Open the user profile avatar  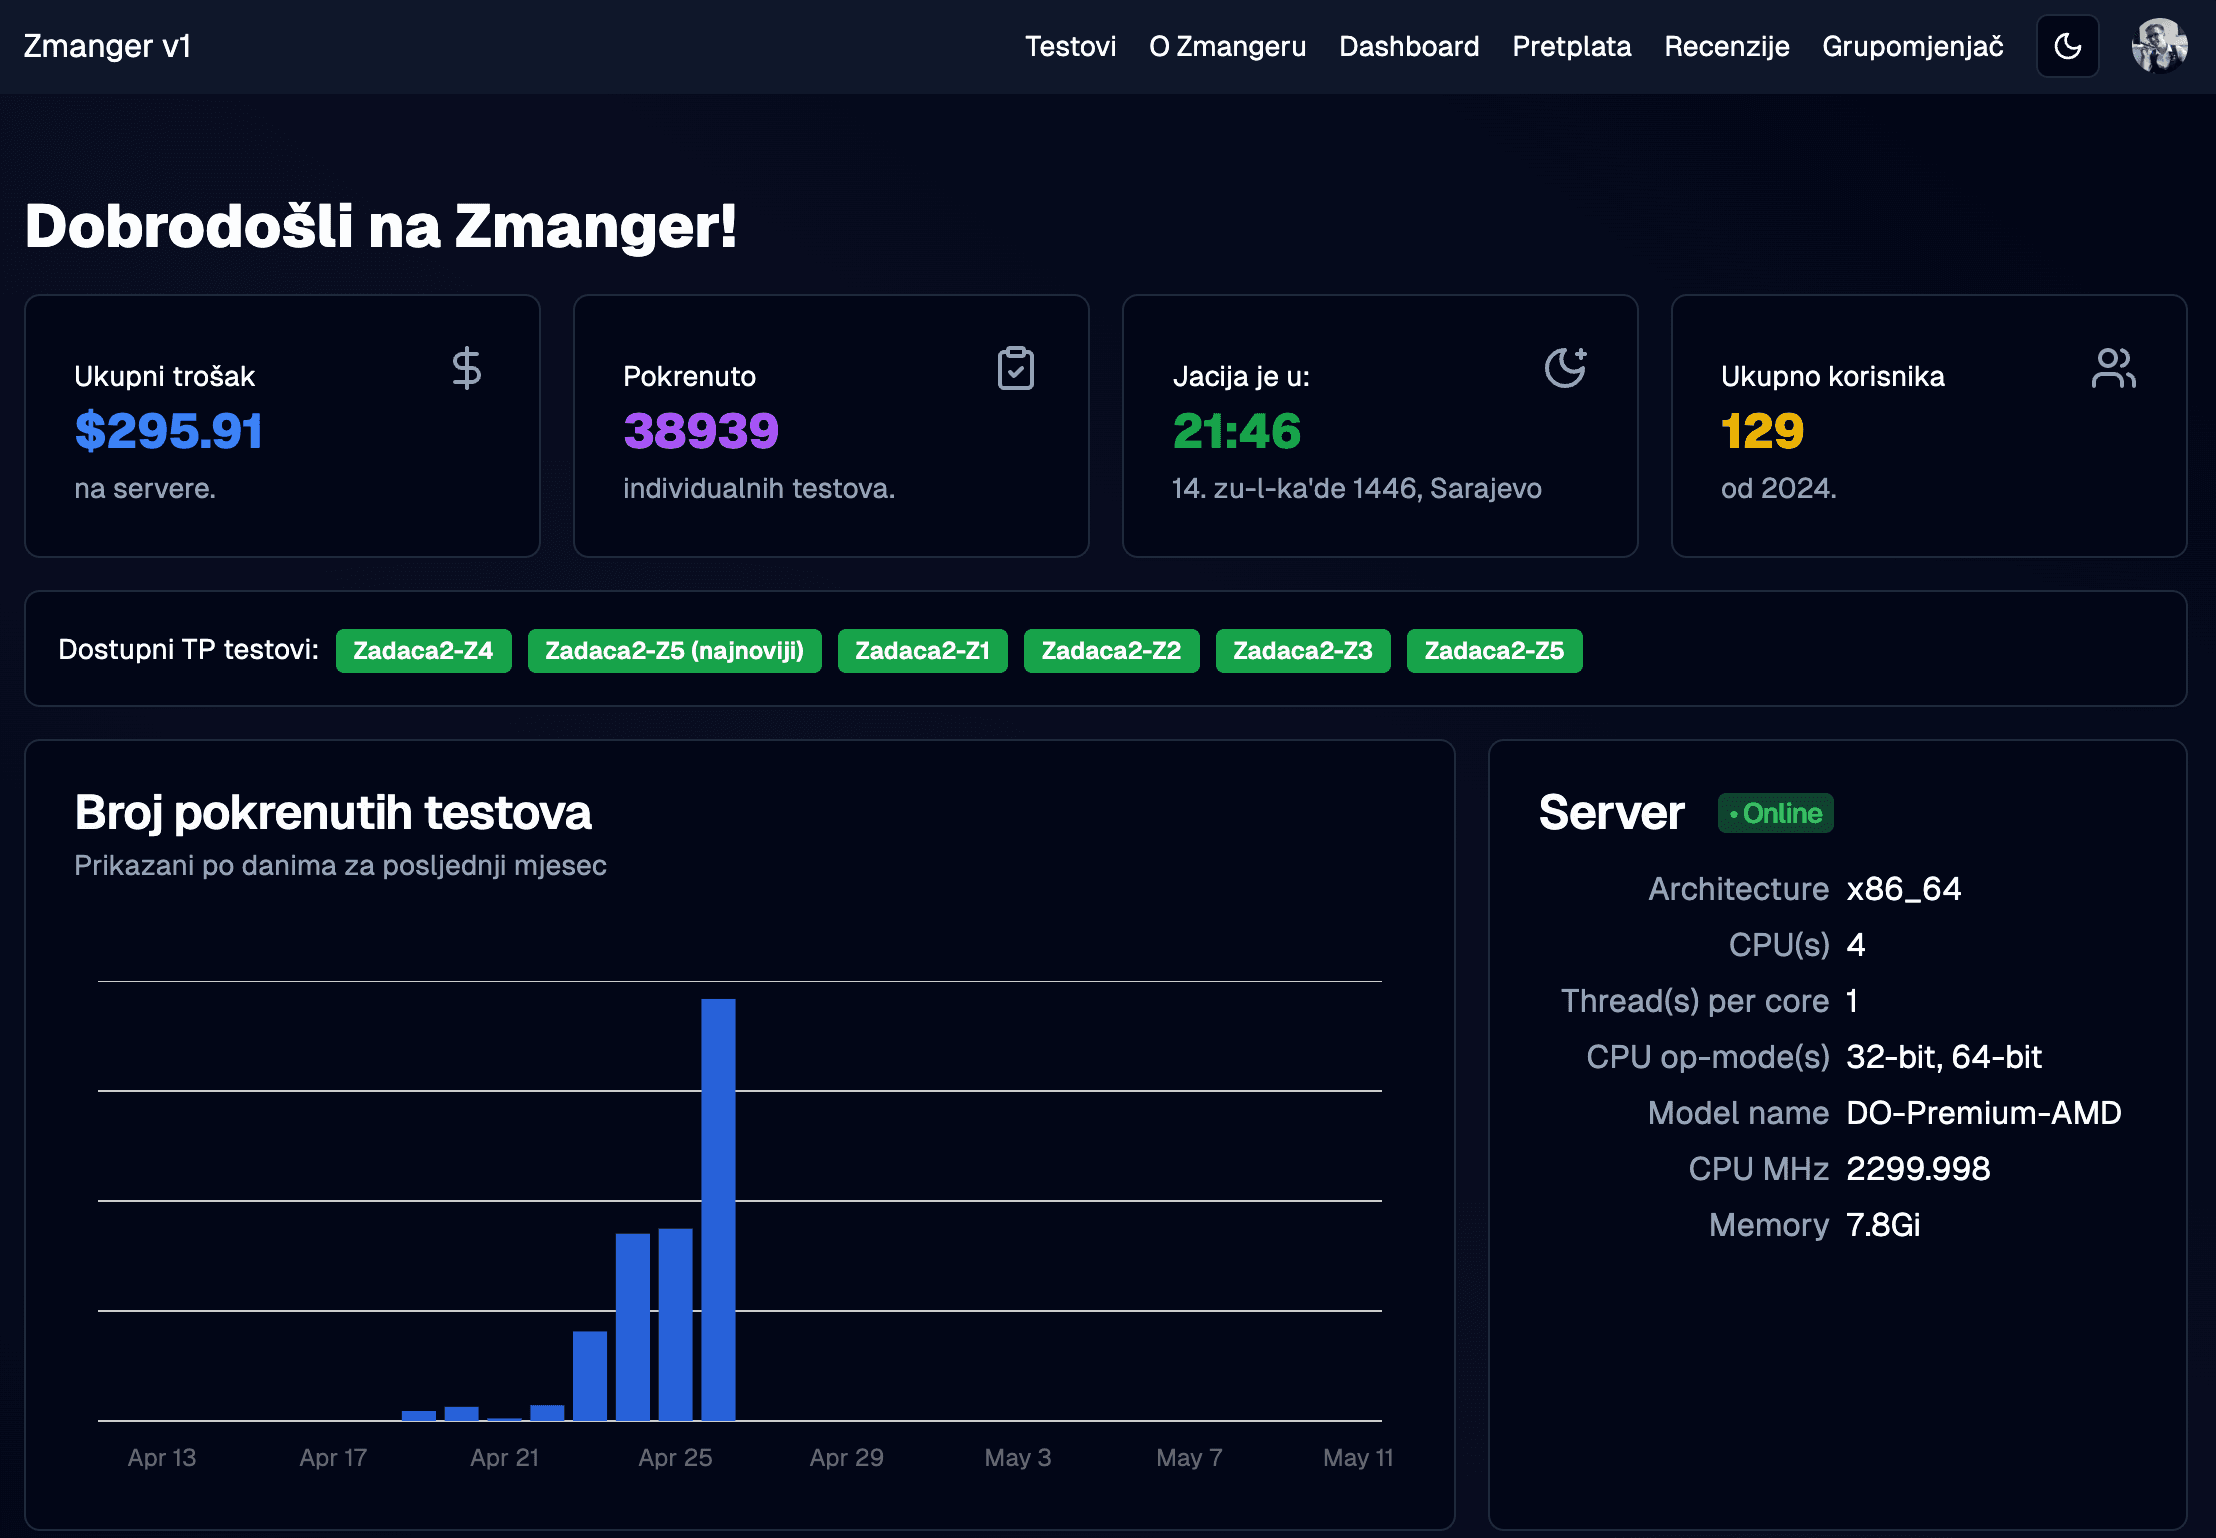2159,46
